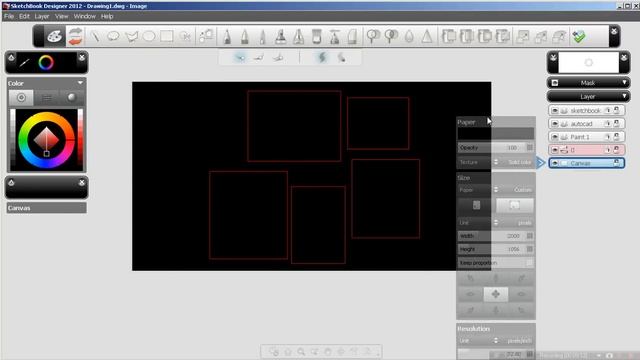The width and height of the screenshot is (640, 360).
Task: Open the Size Unit dropdown
Action: tap(496, 223)
